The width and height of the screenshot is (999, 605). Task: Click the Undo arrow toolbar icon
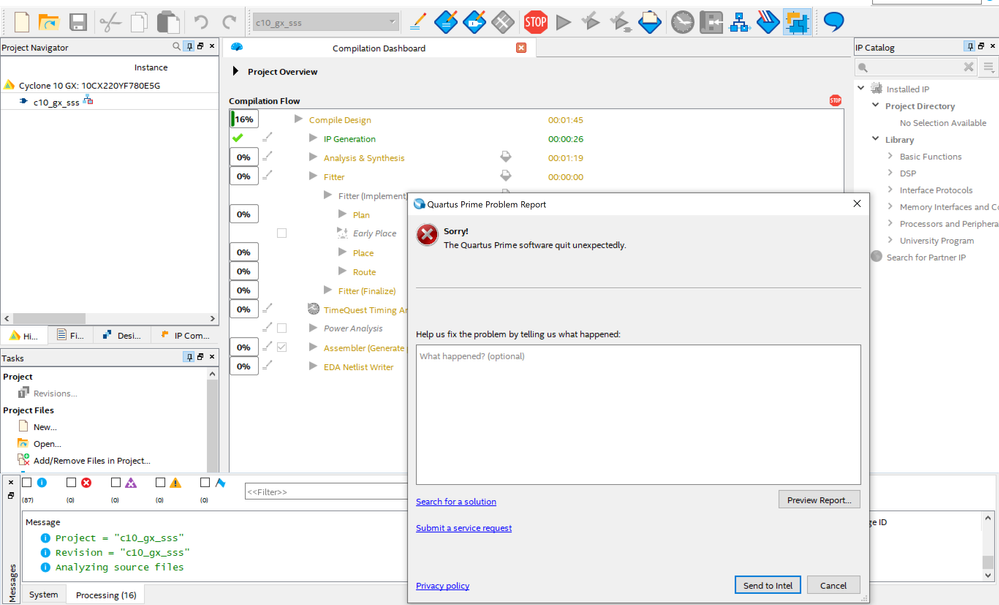point(201,22)
